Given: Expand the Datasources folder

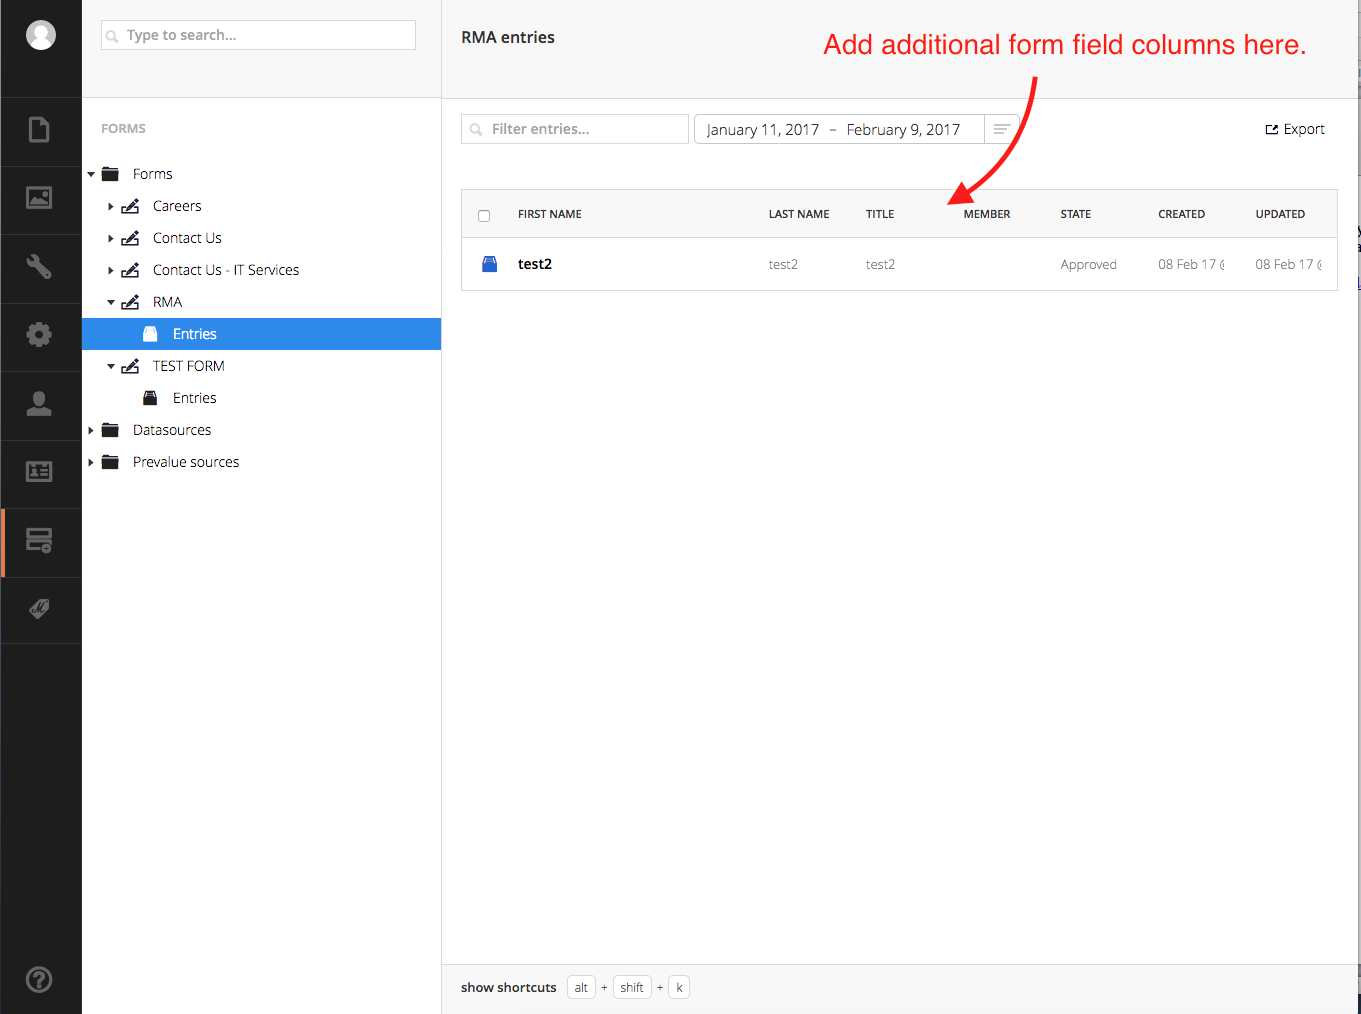Looking at the screenshot, I should [x=91, y=430].
